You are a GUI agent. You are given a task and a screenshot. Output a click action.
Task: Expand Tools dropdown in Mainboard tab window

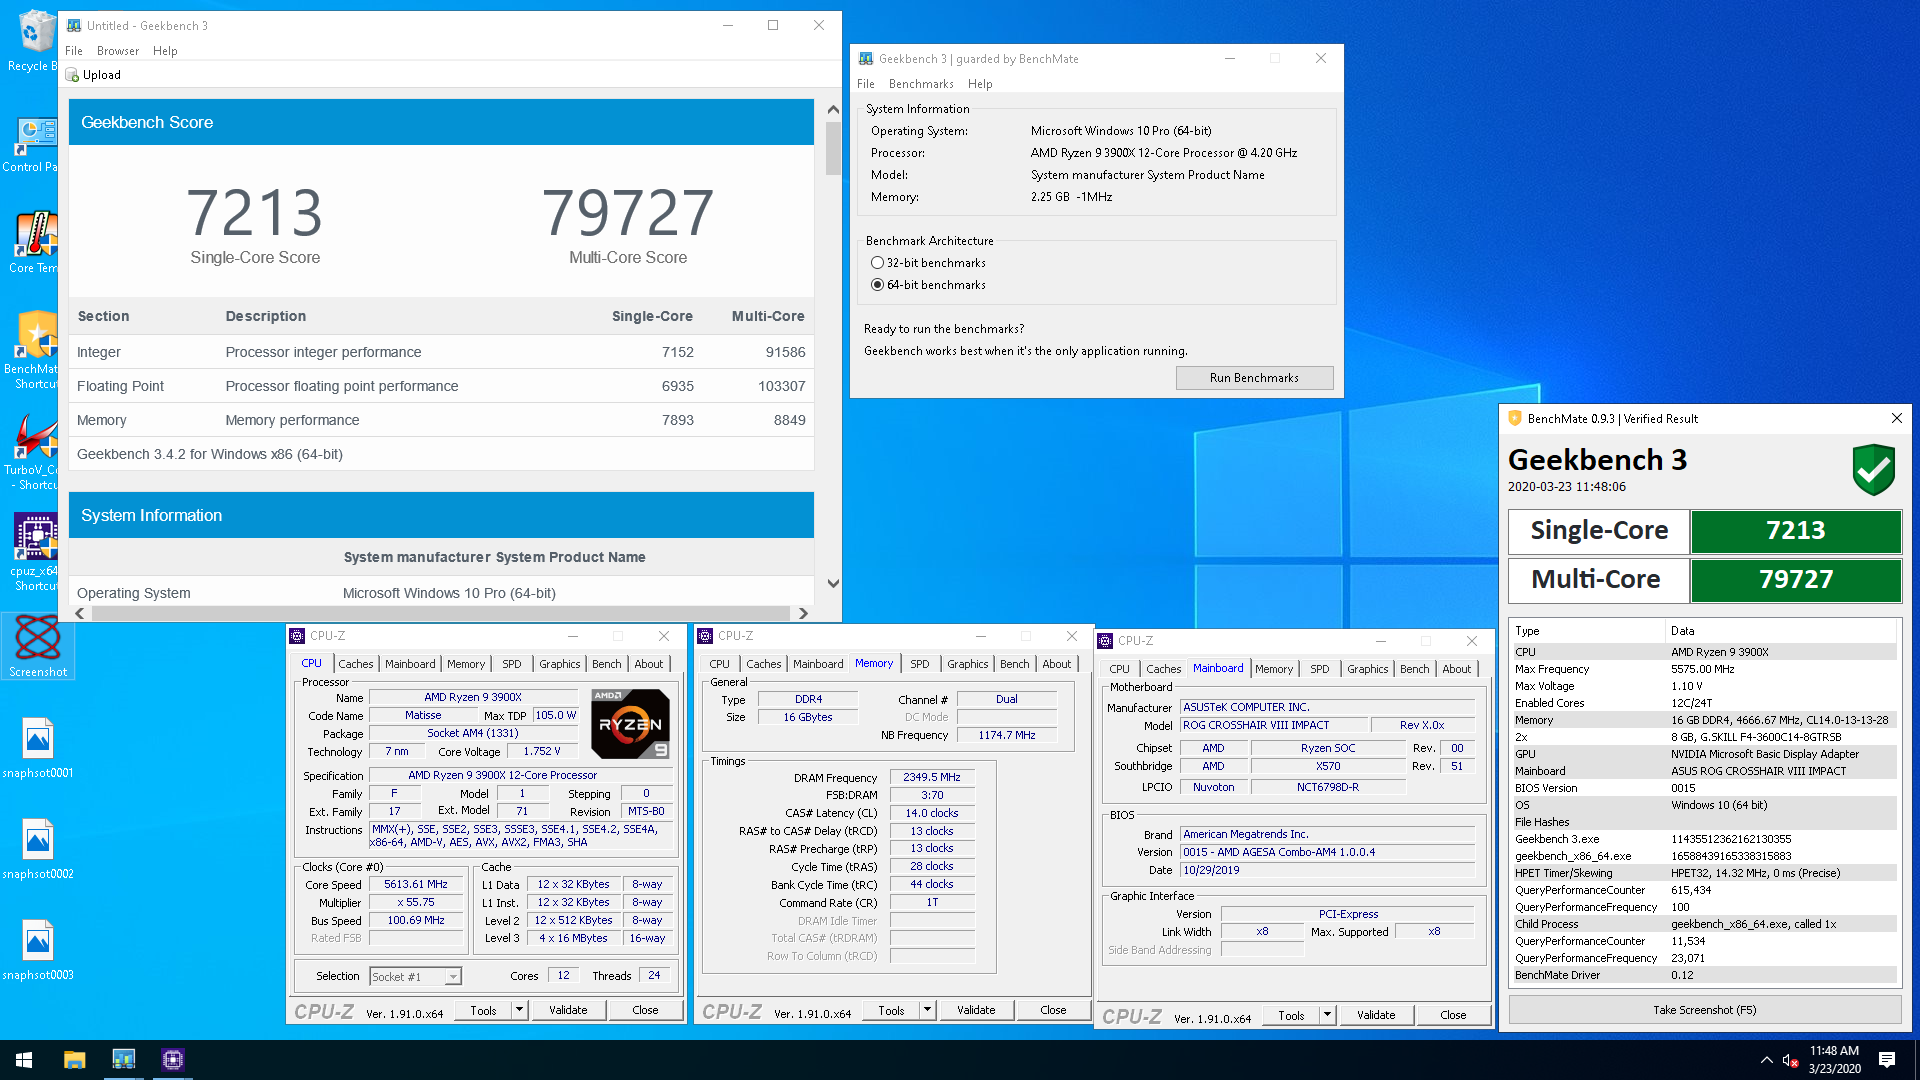point(1327,1015)
